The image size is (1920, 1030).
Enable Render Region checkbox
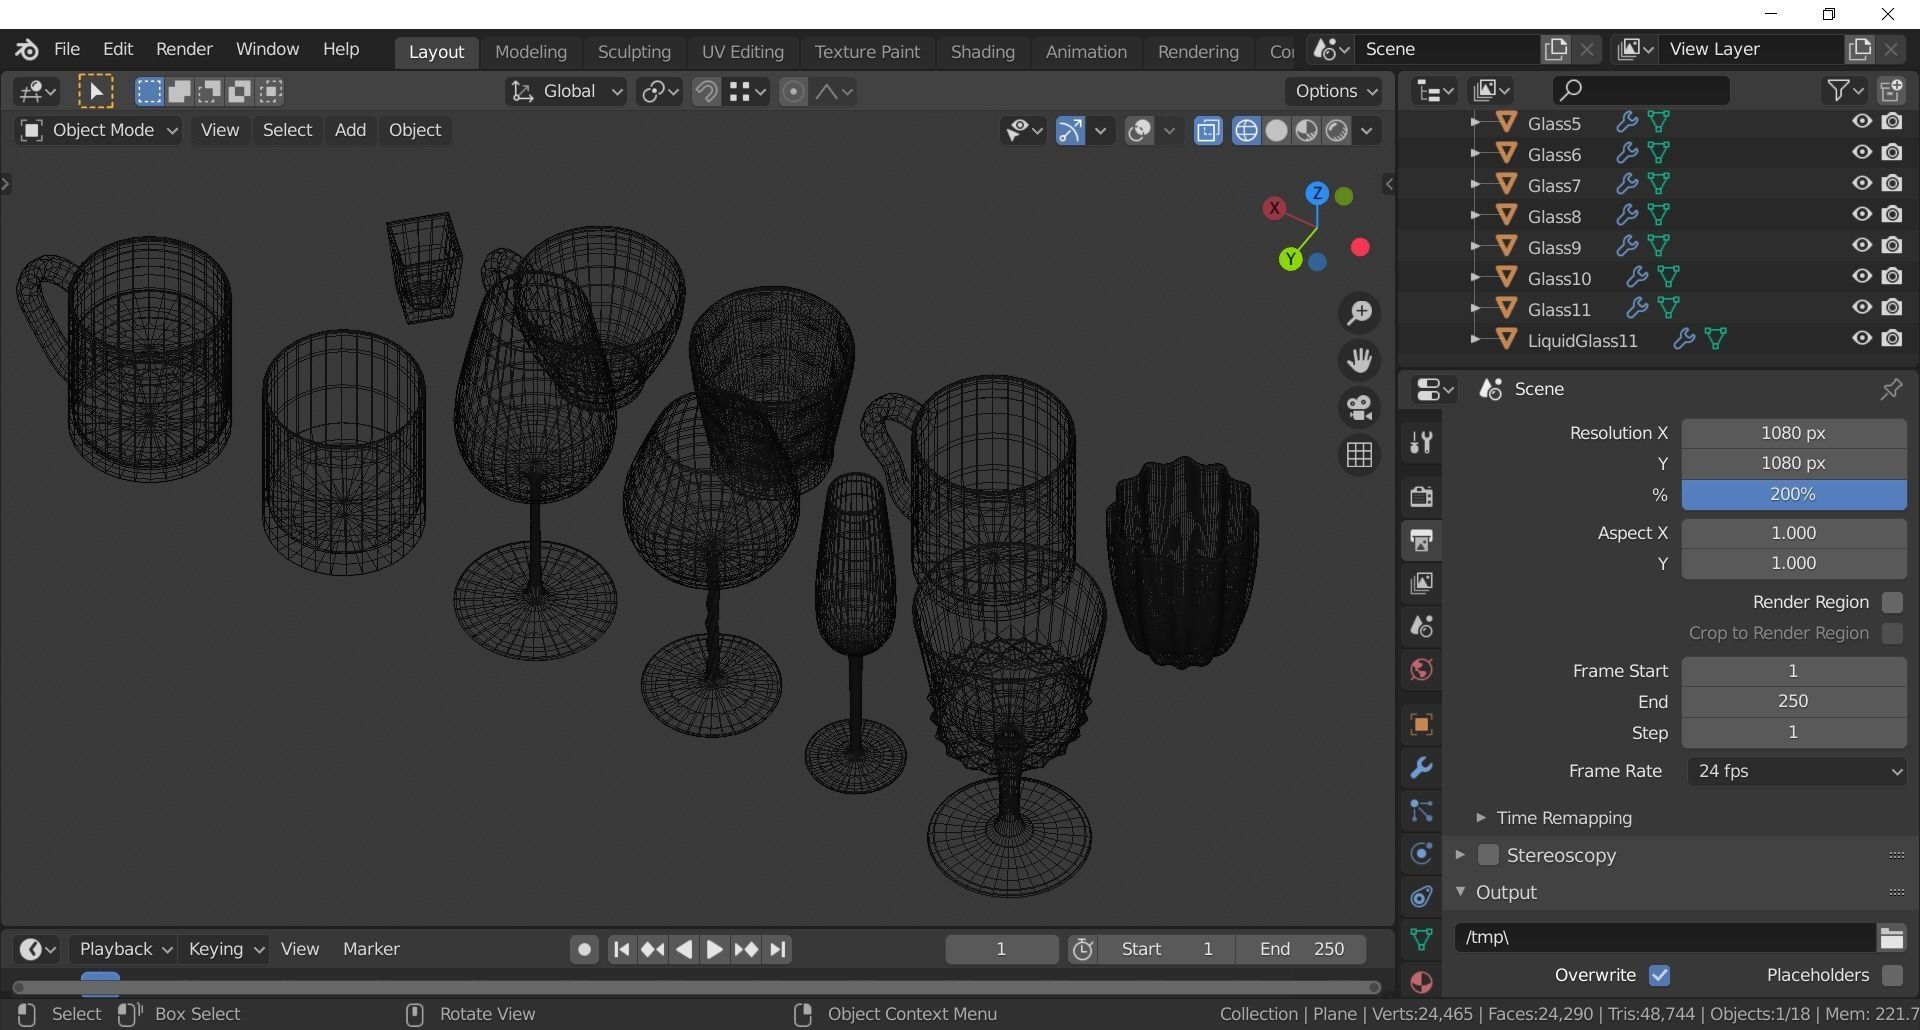pyautogui.click(x=1891, y=602)
